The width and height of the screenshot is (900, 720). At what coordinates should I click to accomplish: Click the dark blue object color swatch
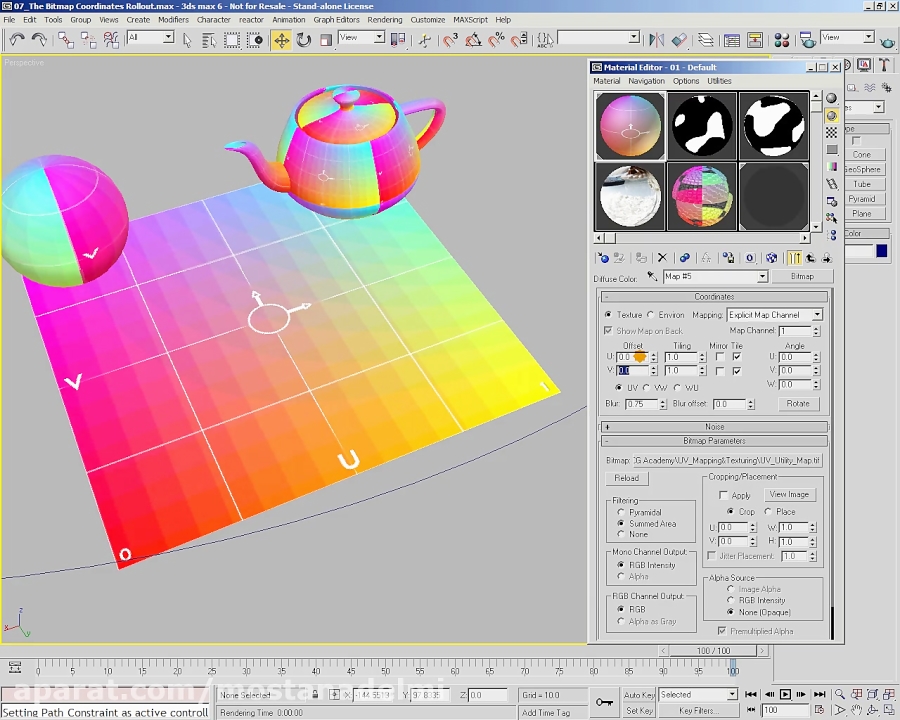click(x=881, y=251)
